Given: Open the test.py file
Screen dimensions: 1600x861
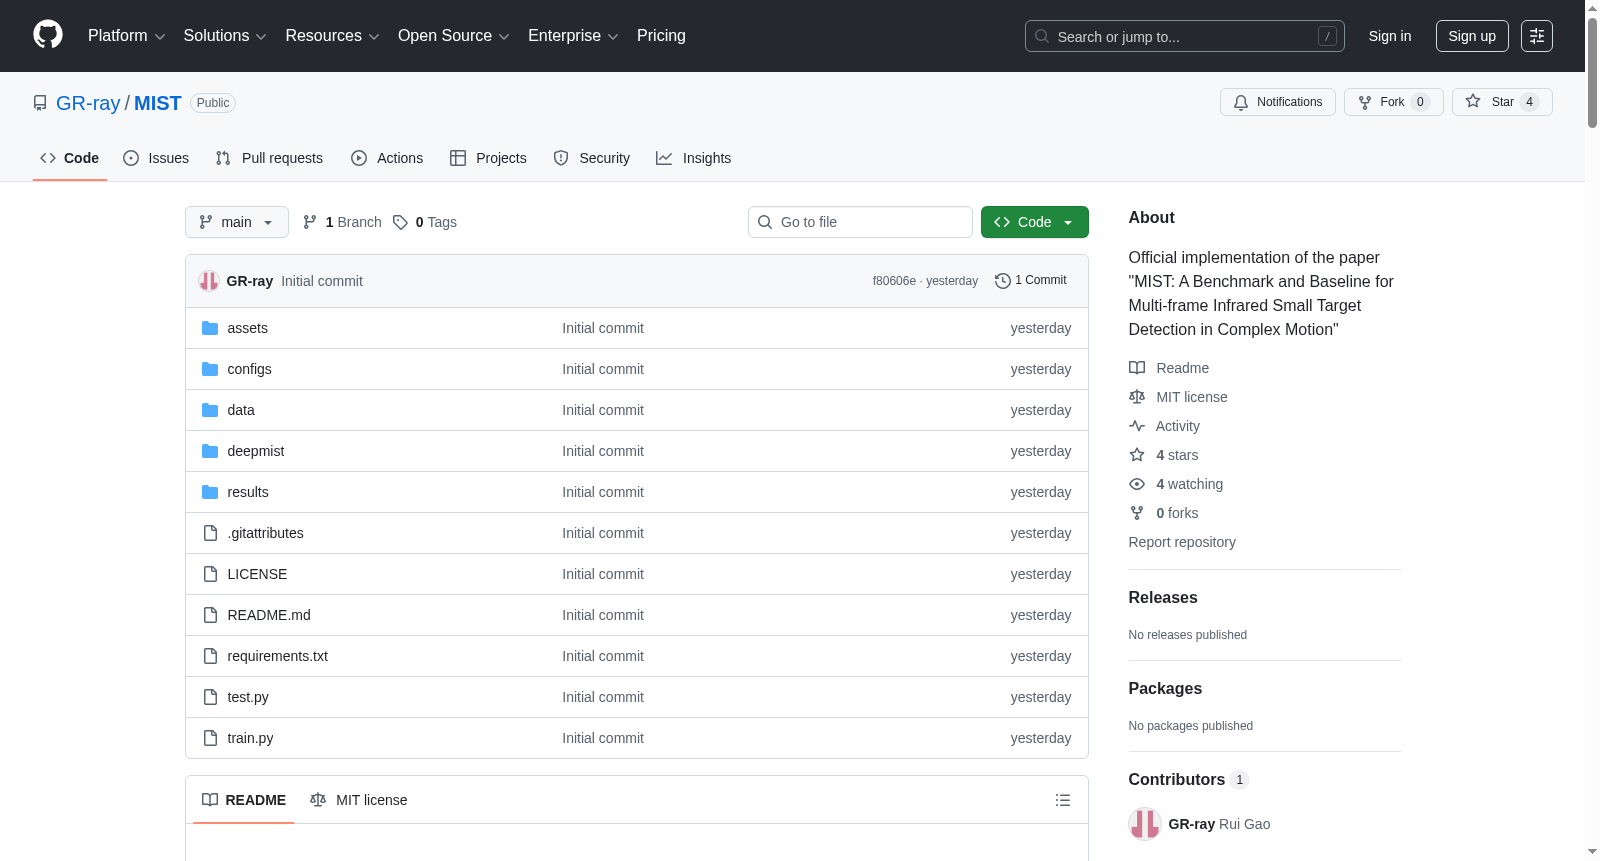Looking at the screenshot, I should (248, 697).
